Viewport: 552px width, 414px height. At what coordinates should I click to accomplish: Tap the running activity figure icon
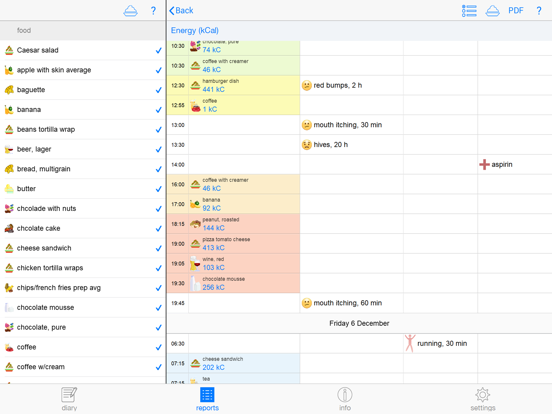pyautogui.click(x=410, y=343)
